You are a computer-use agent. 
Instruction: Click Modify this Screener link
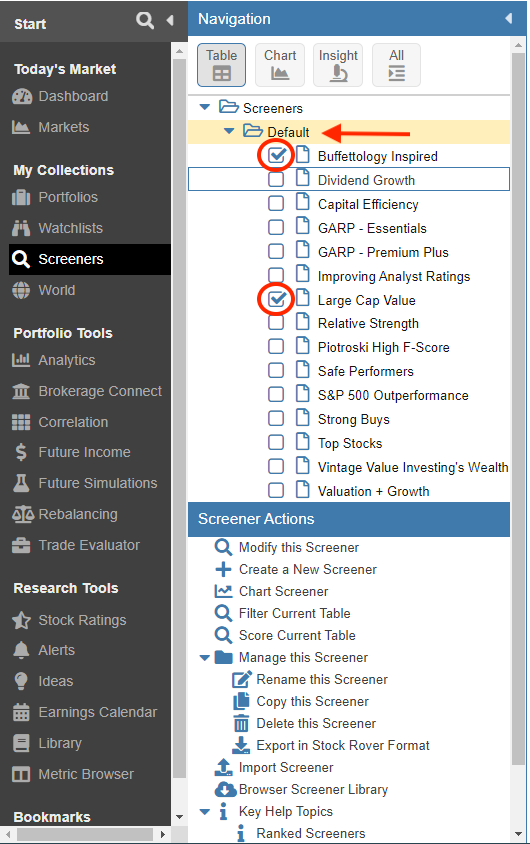(x=299, y=547)
